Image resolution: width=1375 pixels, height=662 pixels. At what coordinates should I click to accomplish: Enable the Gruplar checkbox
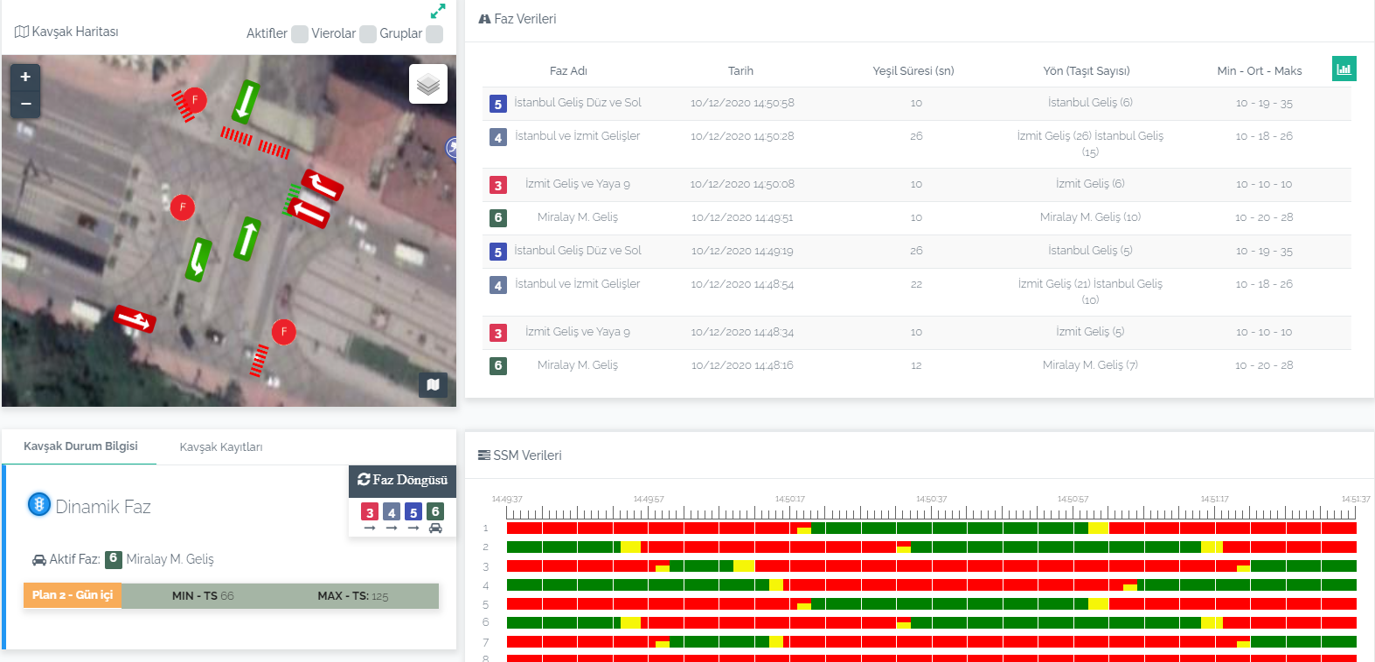tap(434, 34)
